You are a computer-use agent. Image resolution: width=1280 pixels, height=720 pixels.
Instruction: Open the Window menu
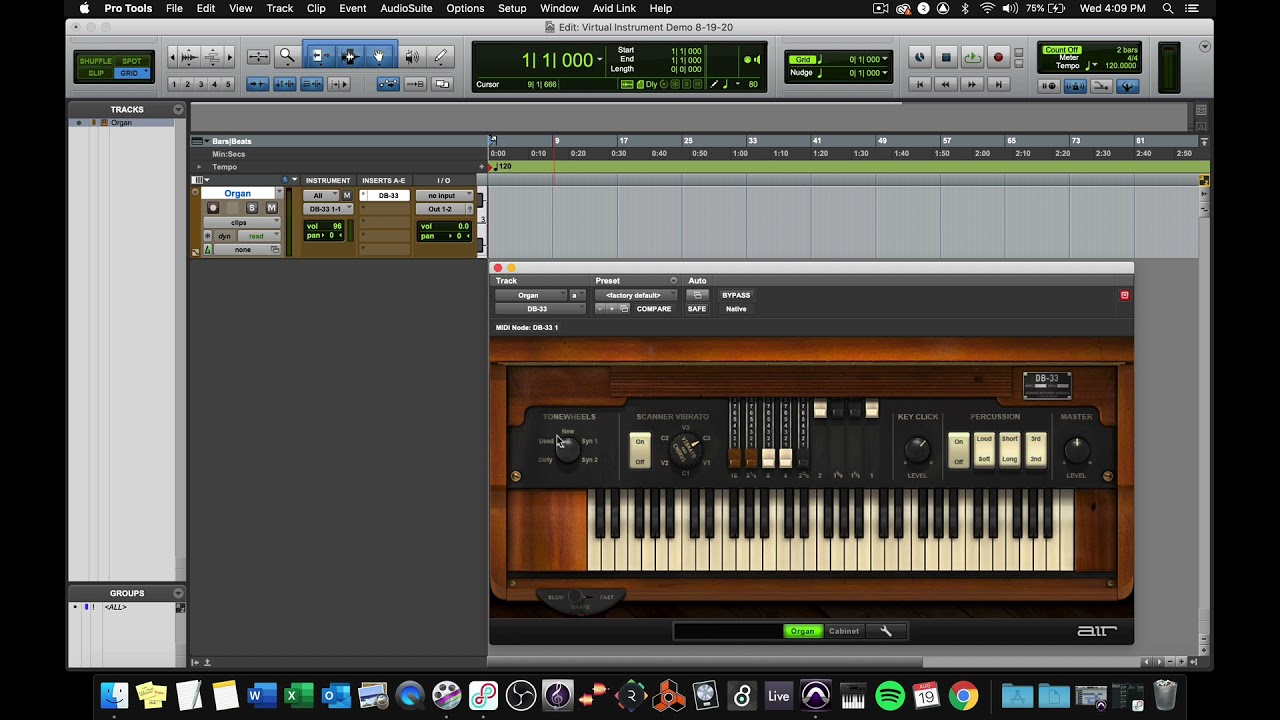[x=559, y=8]
